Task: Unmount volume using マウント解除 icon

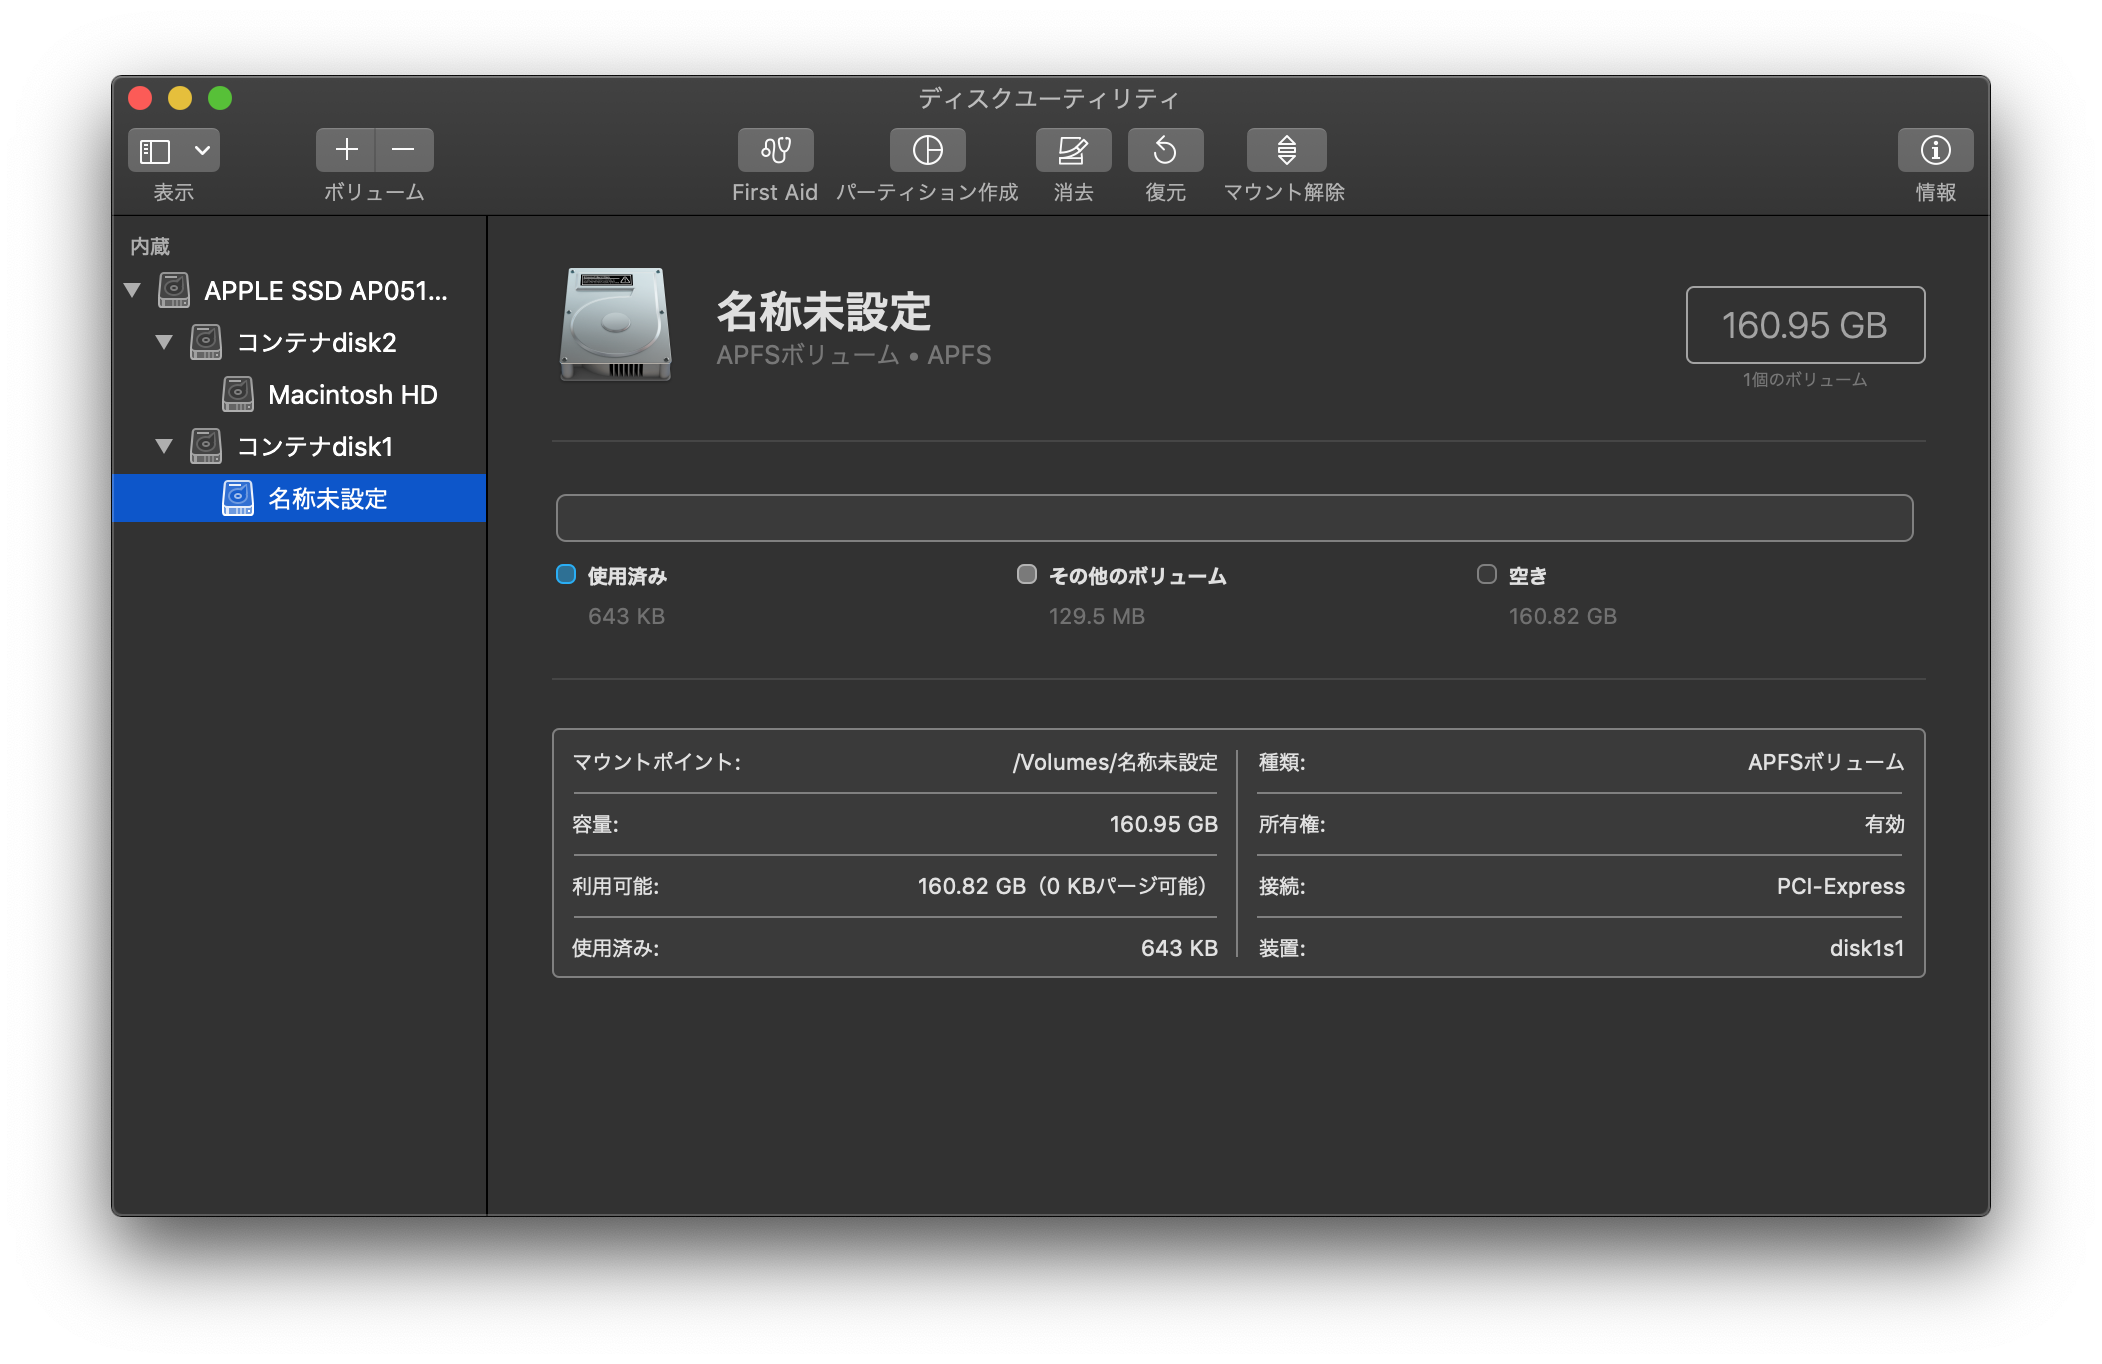Action: (1286, 150)
